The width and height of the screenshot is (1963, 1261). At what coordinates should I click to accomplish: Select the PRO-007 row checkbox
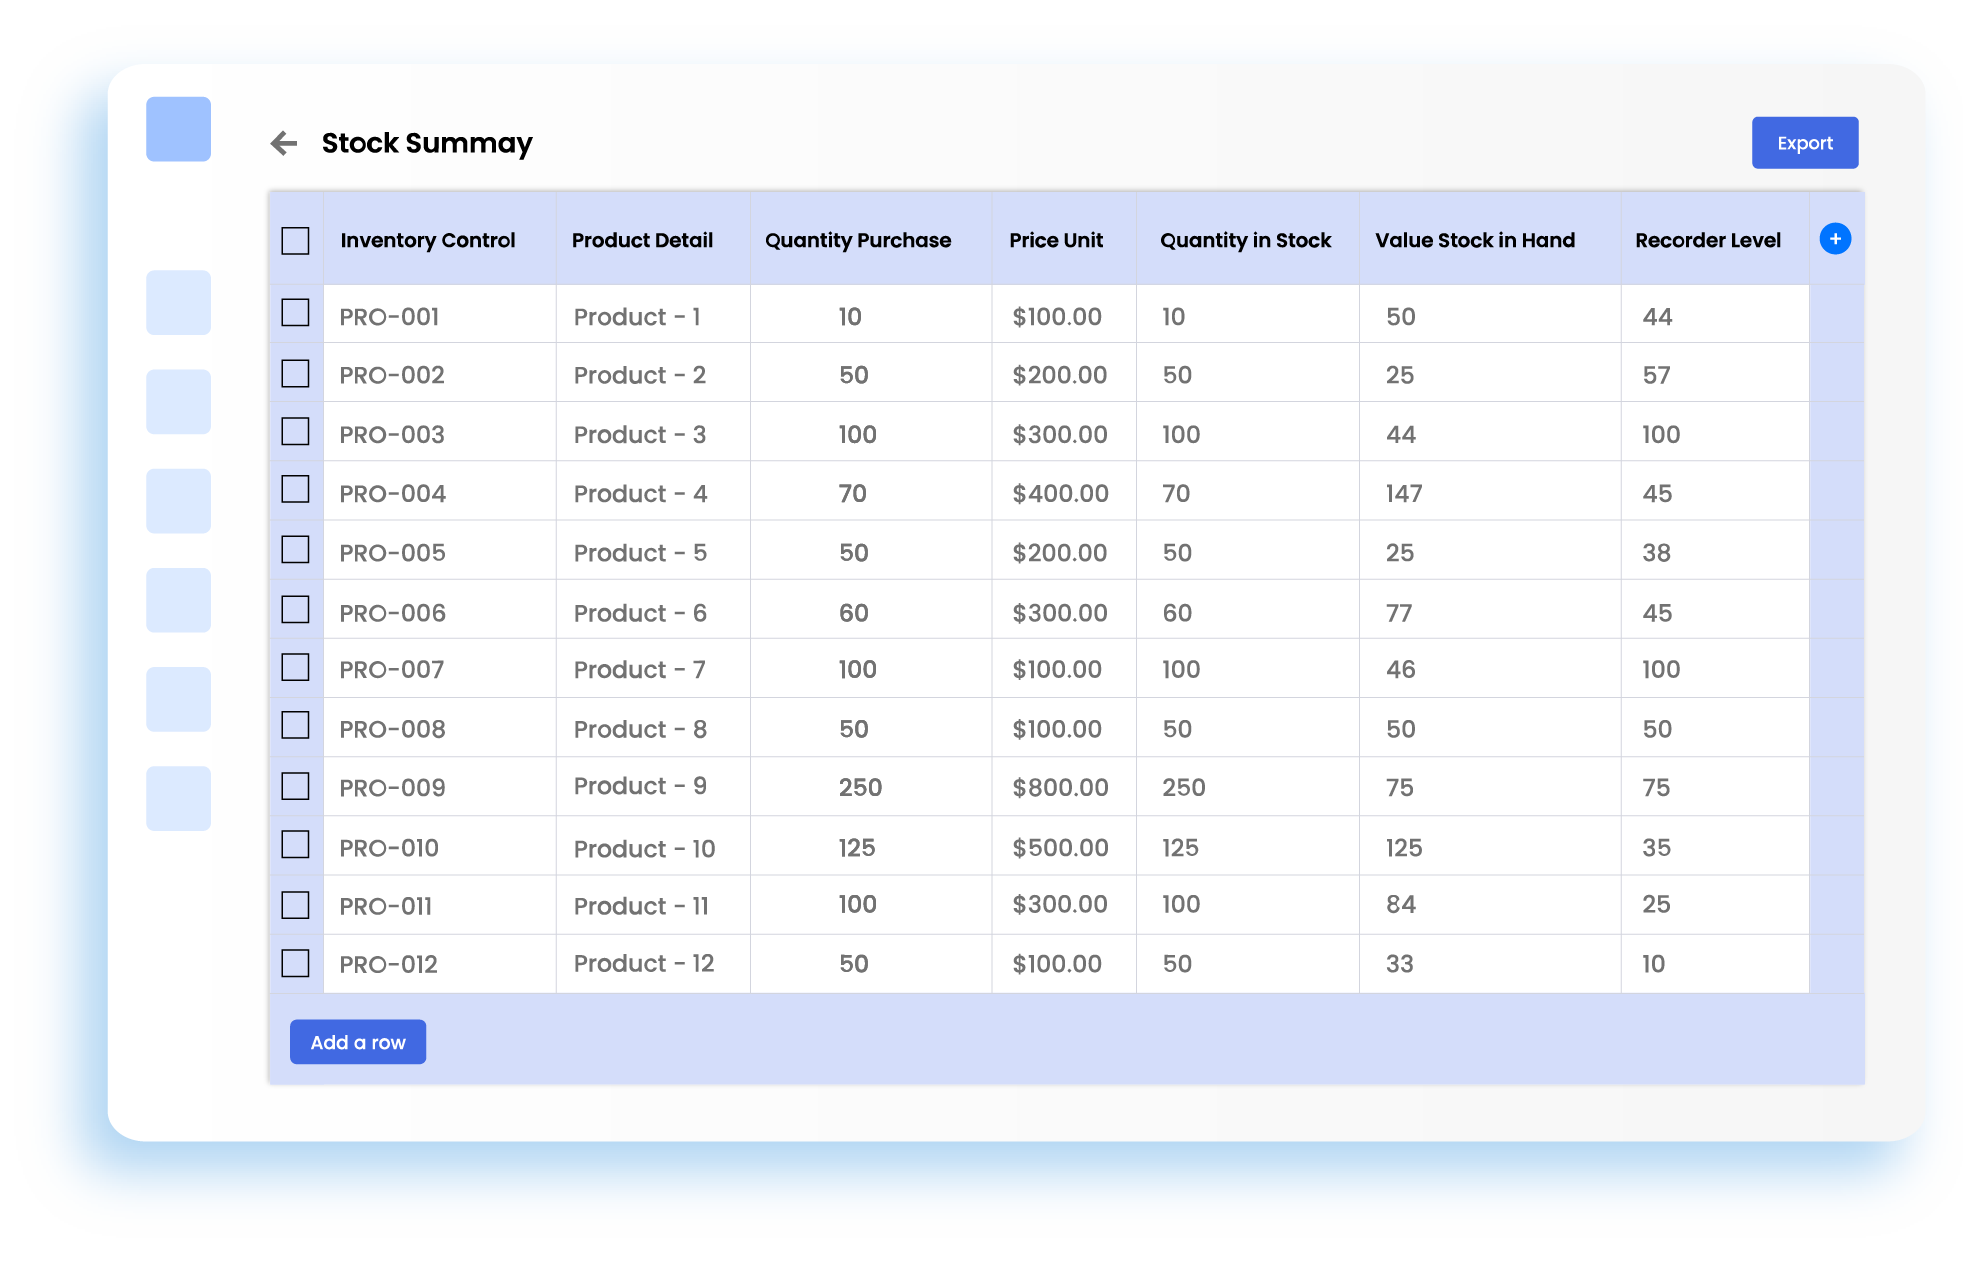(x=295, y=667)
